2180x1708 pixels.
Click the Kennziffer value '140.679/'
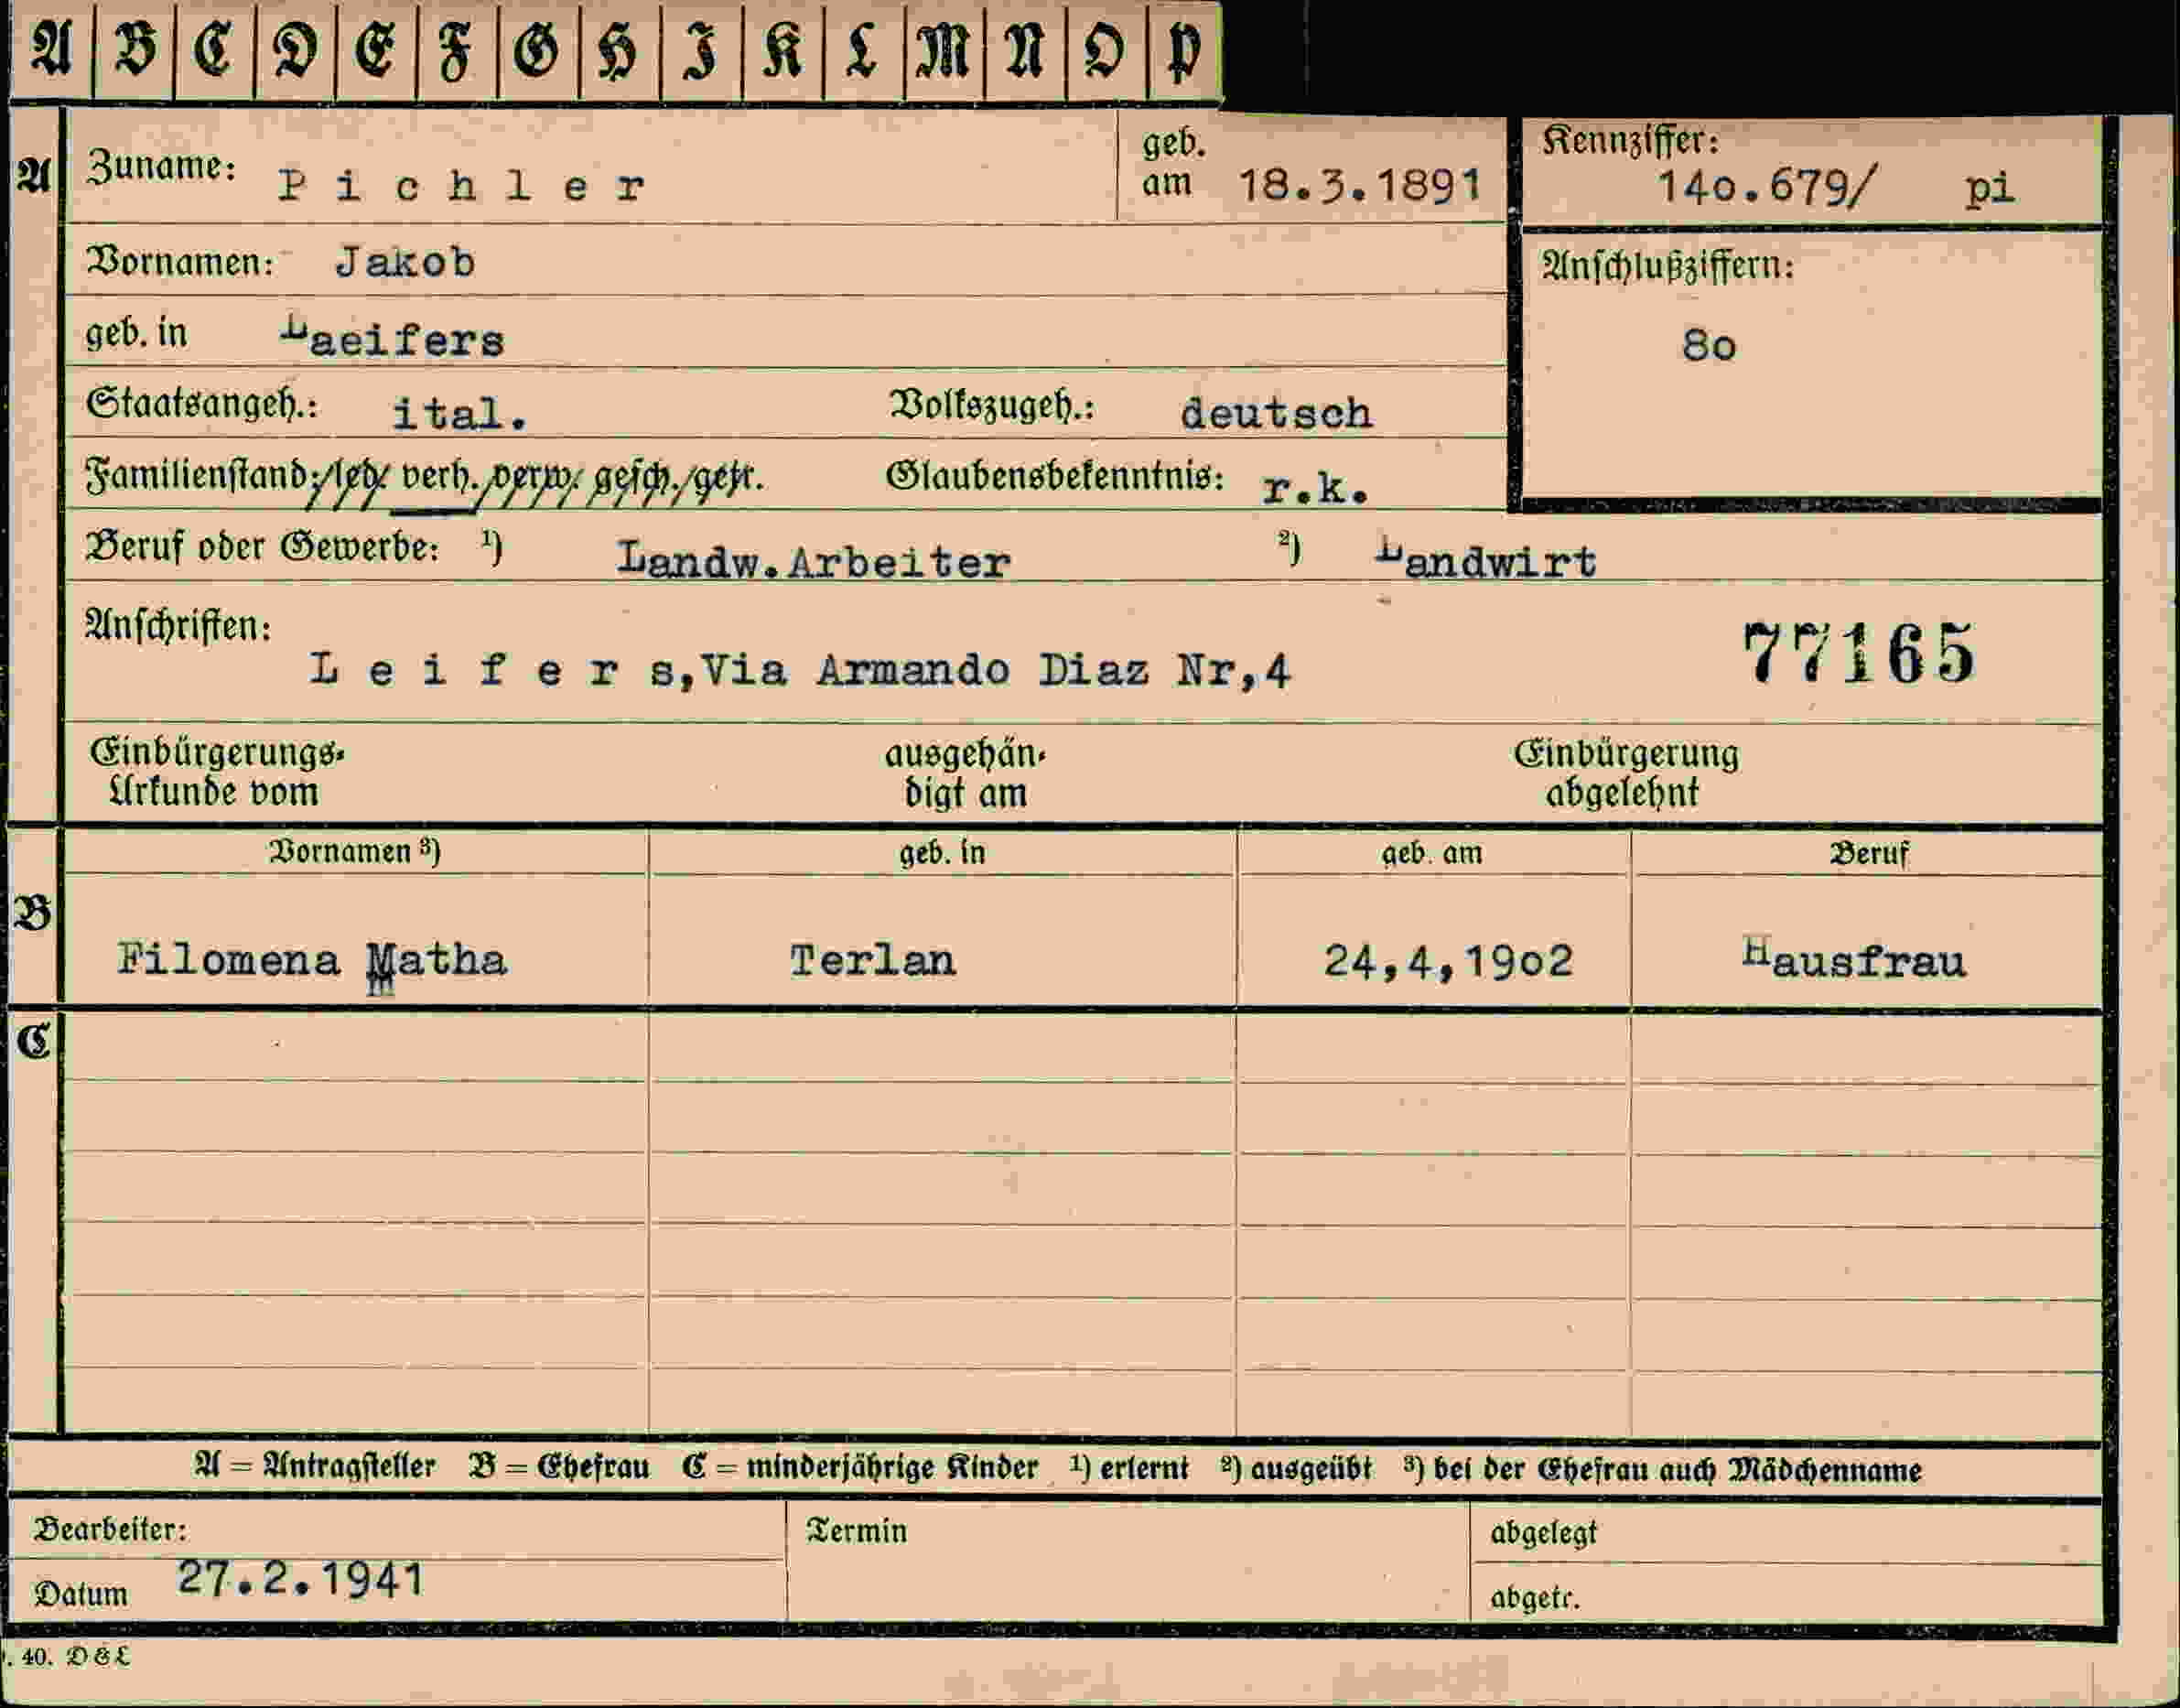1768,187
